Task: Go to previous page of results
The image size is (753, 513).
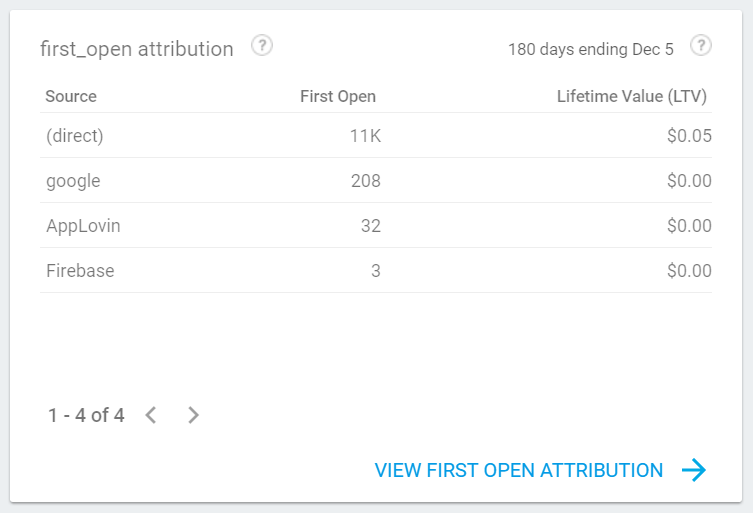Action: 151,415
